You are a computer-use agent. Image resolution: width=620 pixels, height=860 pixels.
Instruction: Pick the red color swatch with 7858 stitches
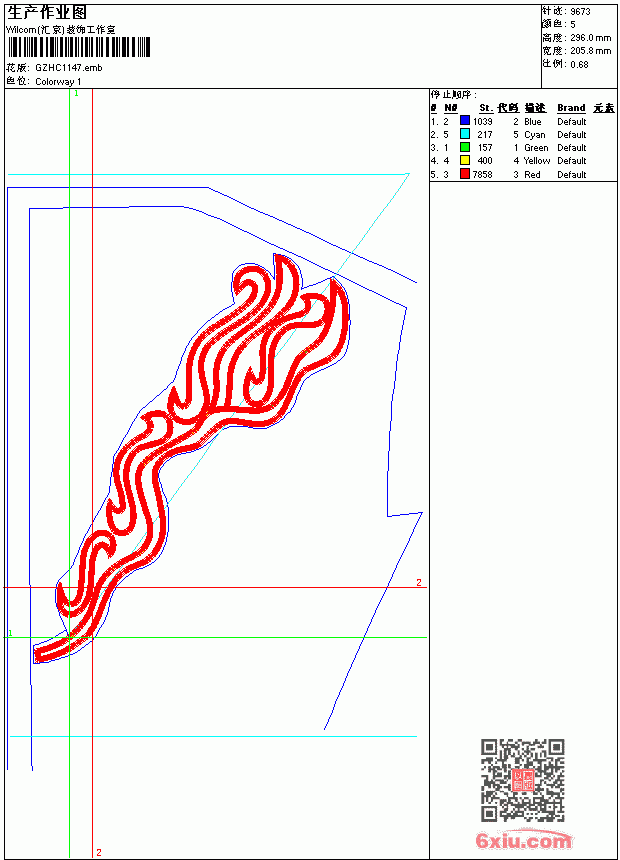point(465,174)
